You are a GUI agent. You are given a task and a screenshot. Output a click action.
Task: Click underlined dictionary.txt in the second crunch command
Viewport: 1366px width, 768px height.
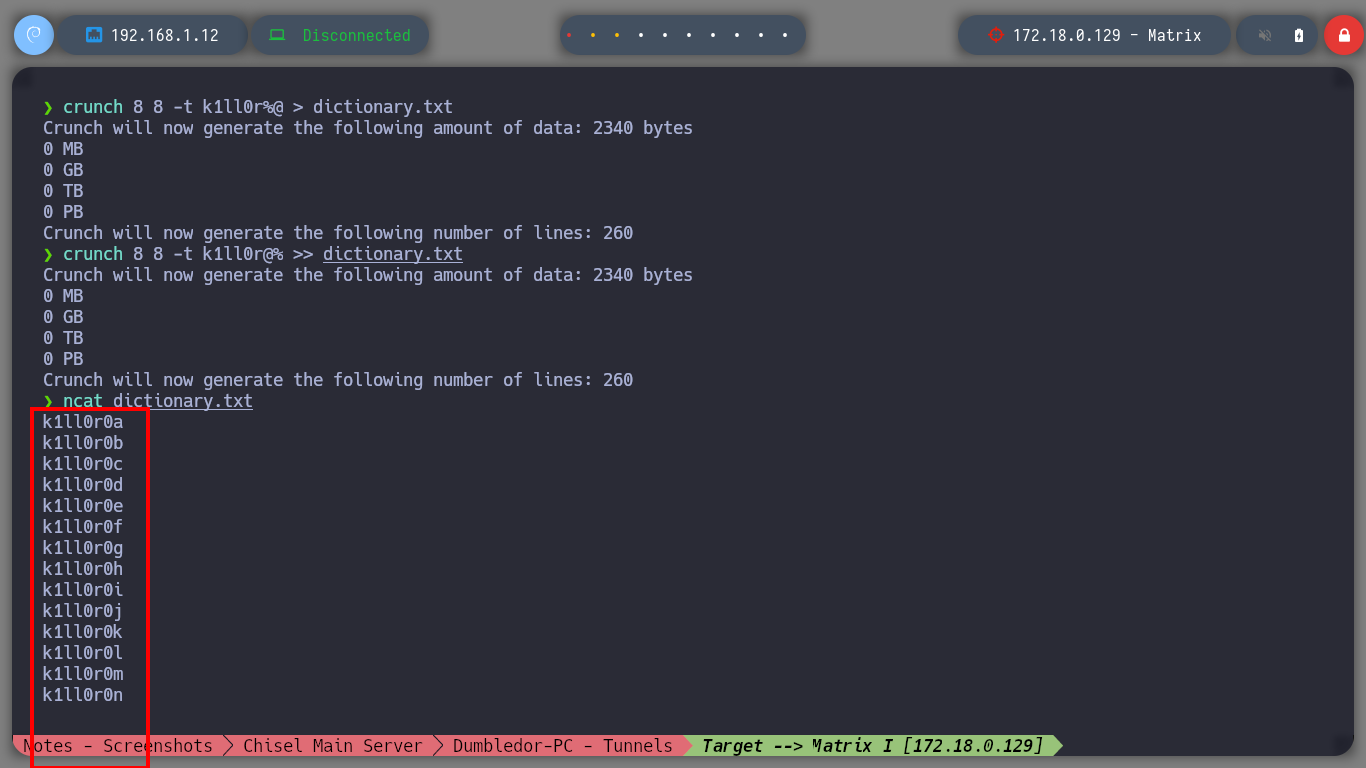[x=393, y=254]
